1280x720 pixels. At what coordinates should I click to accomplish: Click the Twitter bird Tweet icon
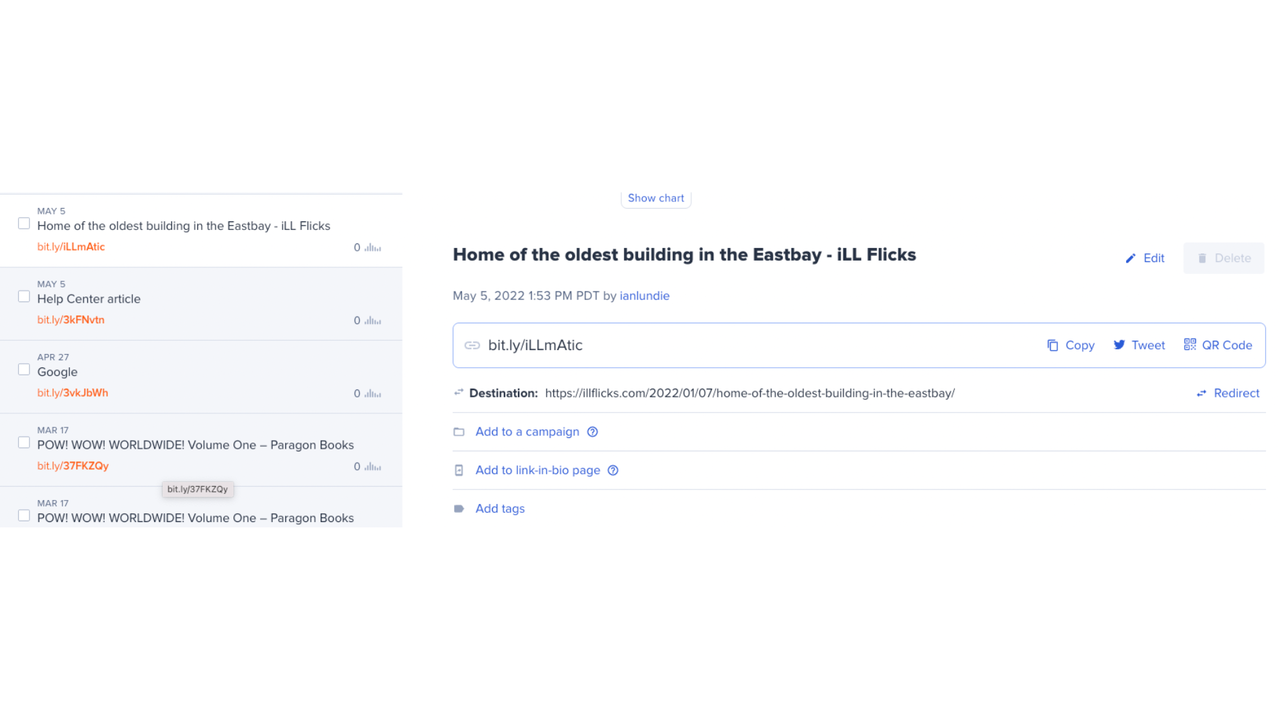click(1119, 345)
